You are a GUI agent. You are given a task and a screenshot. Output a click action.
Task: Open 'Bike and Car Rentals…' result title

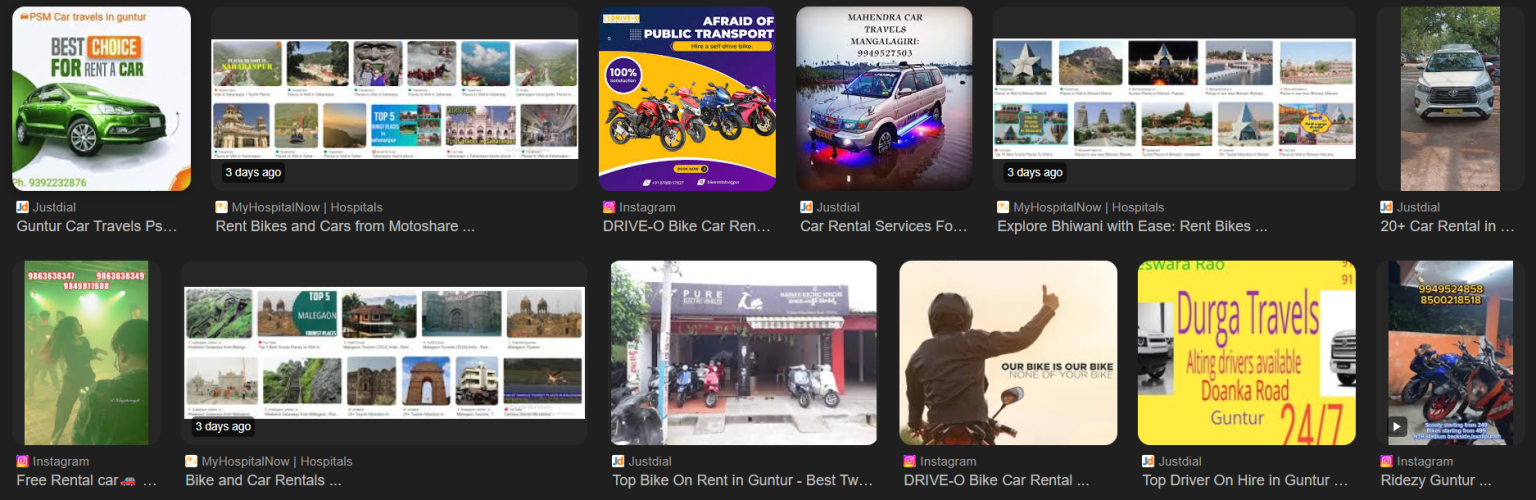pos(263,480)
